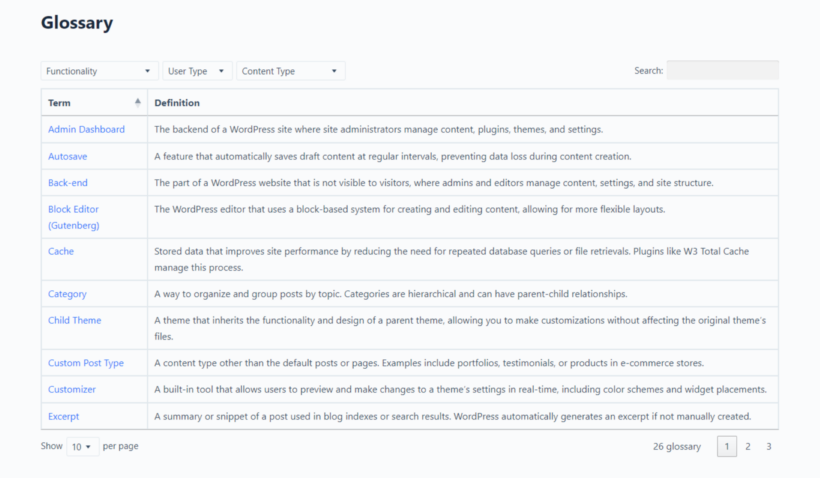The width and height of the screenshot is (820, 478).
Task: Click the Category definition about organizing posts
Action: (391, 294)
